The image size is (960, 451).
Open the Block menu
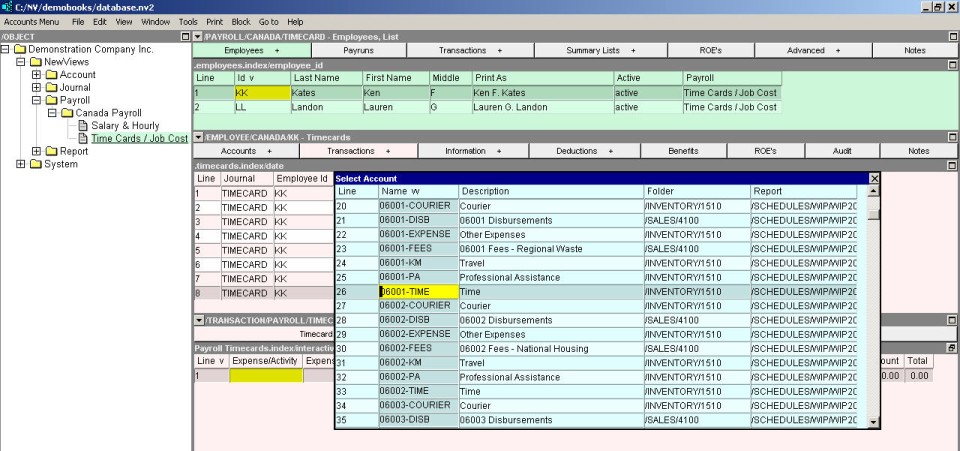(x=241, y=21)
